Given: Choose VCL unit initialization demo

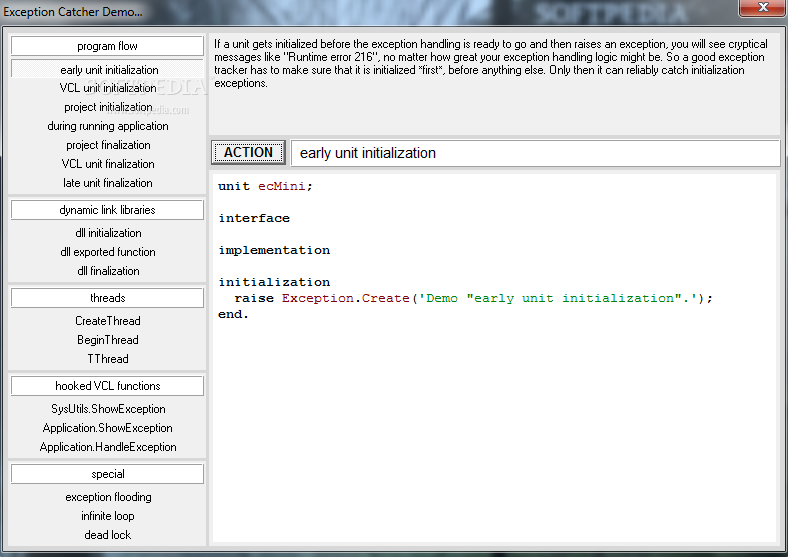Looking at the screenshot, I should pos(108,88).
